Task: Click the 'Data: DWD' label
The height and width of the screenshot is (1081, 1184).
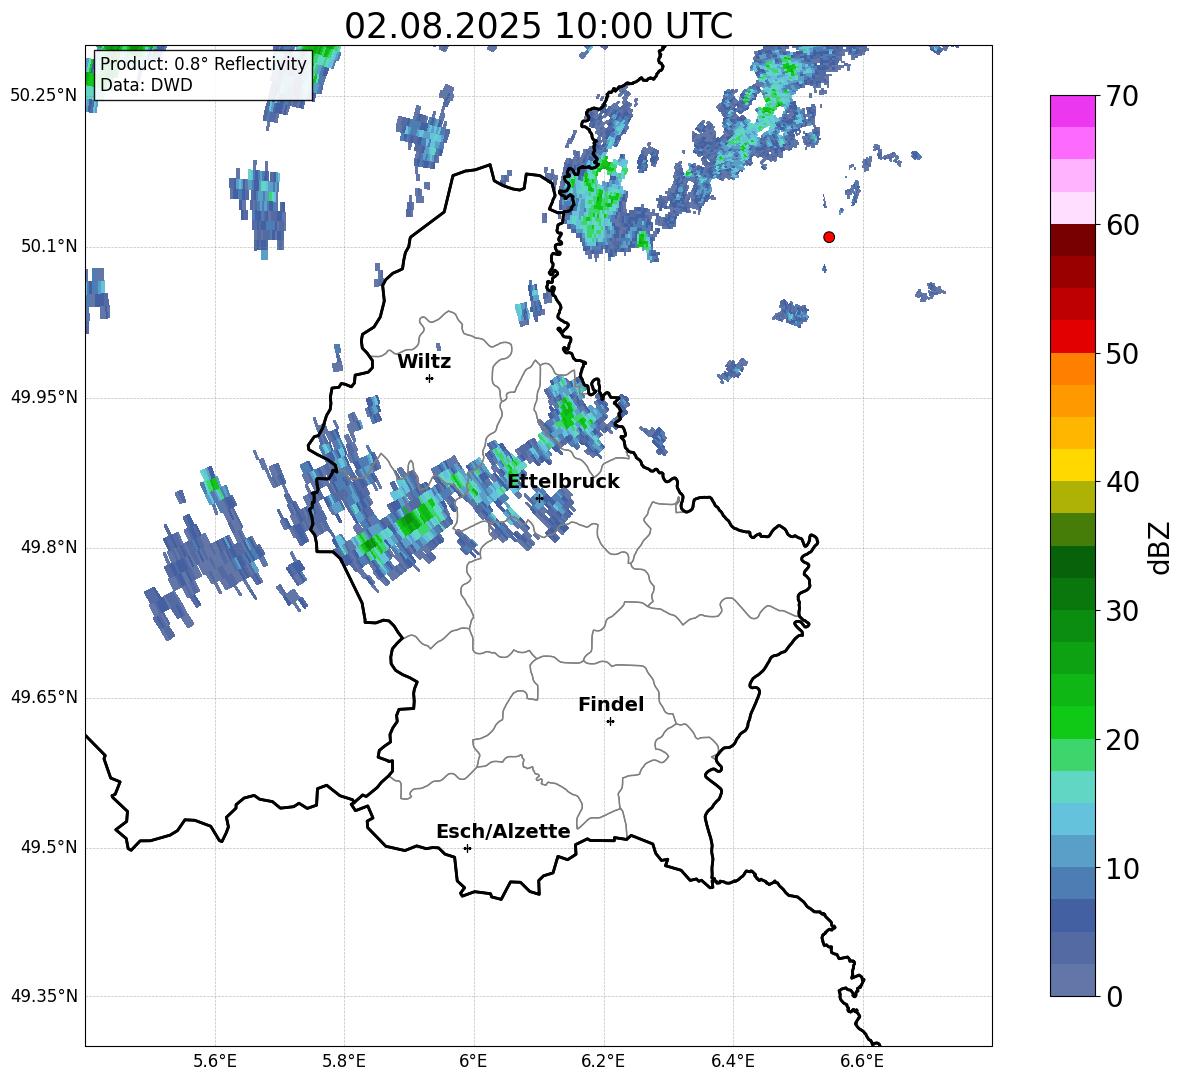Action: (146, 85)
